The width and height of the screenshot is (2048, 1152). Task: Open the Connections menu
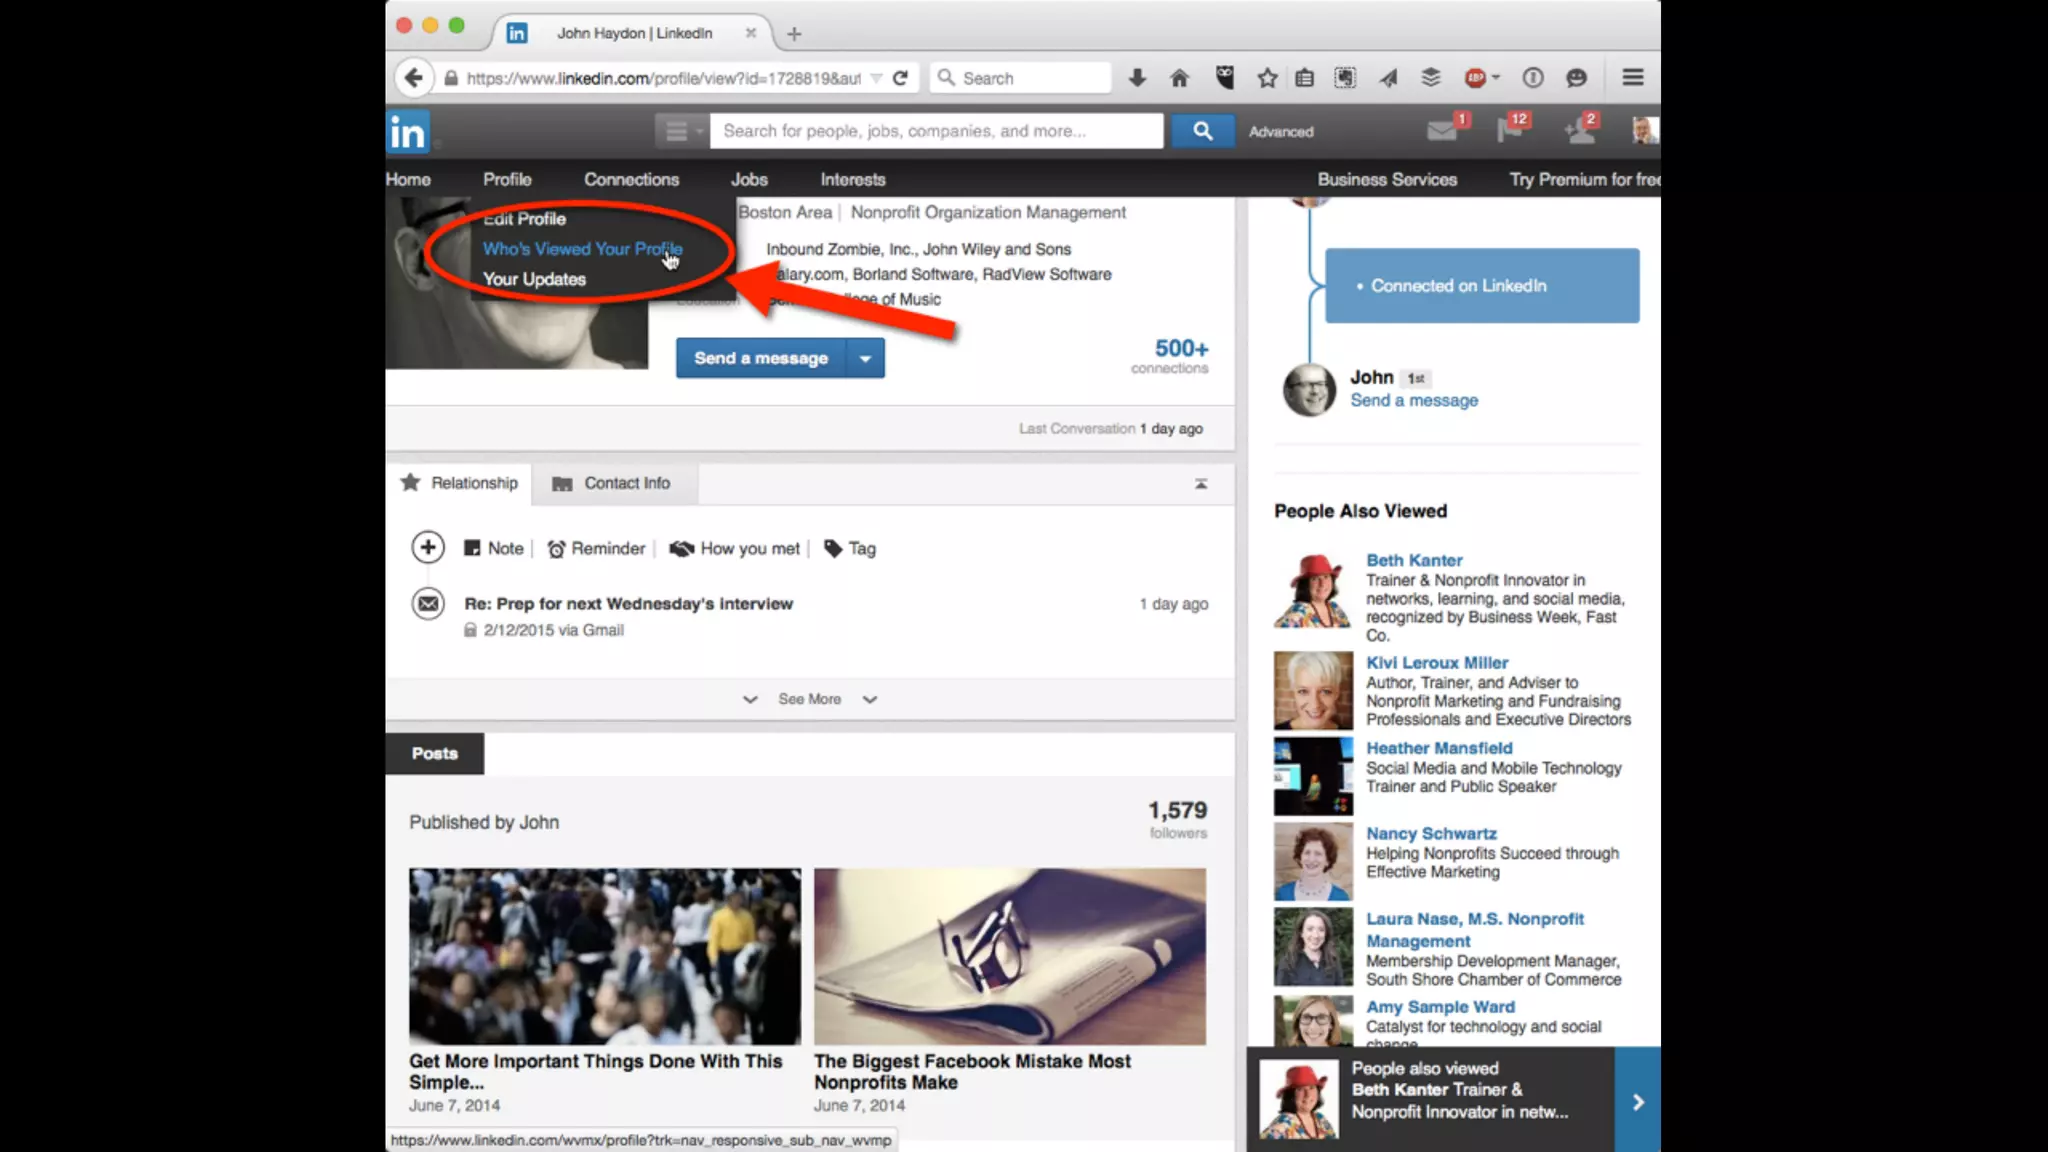(x=632, y=180)
